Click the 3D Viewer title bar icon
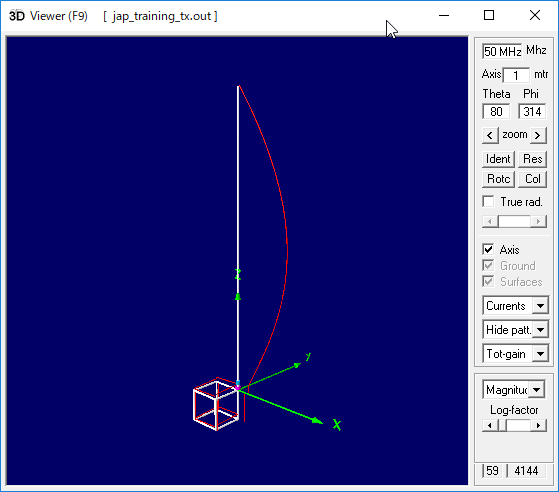The image size is (559, 492). (17, 16)
